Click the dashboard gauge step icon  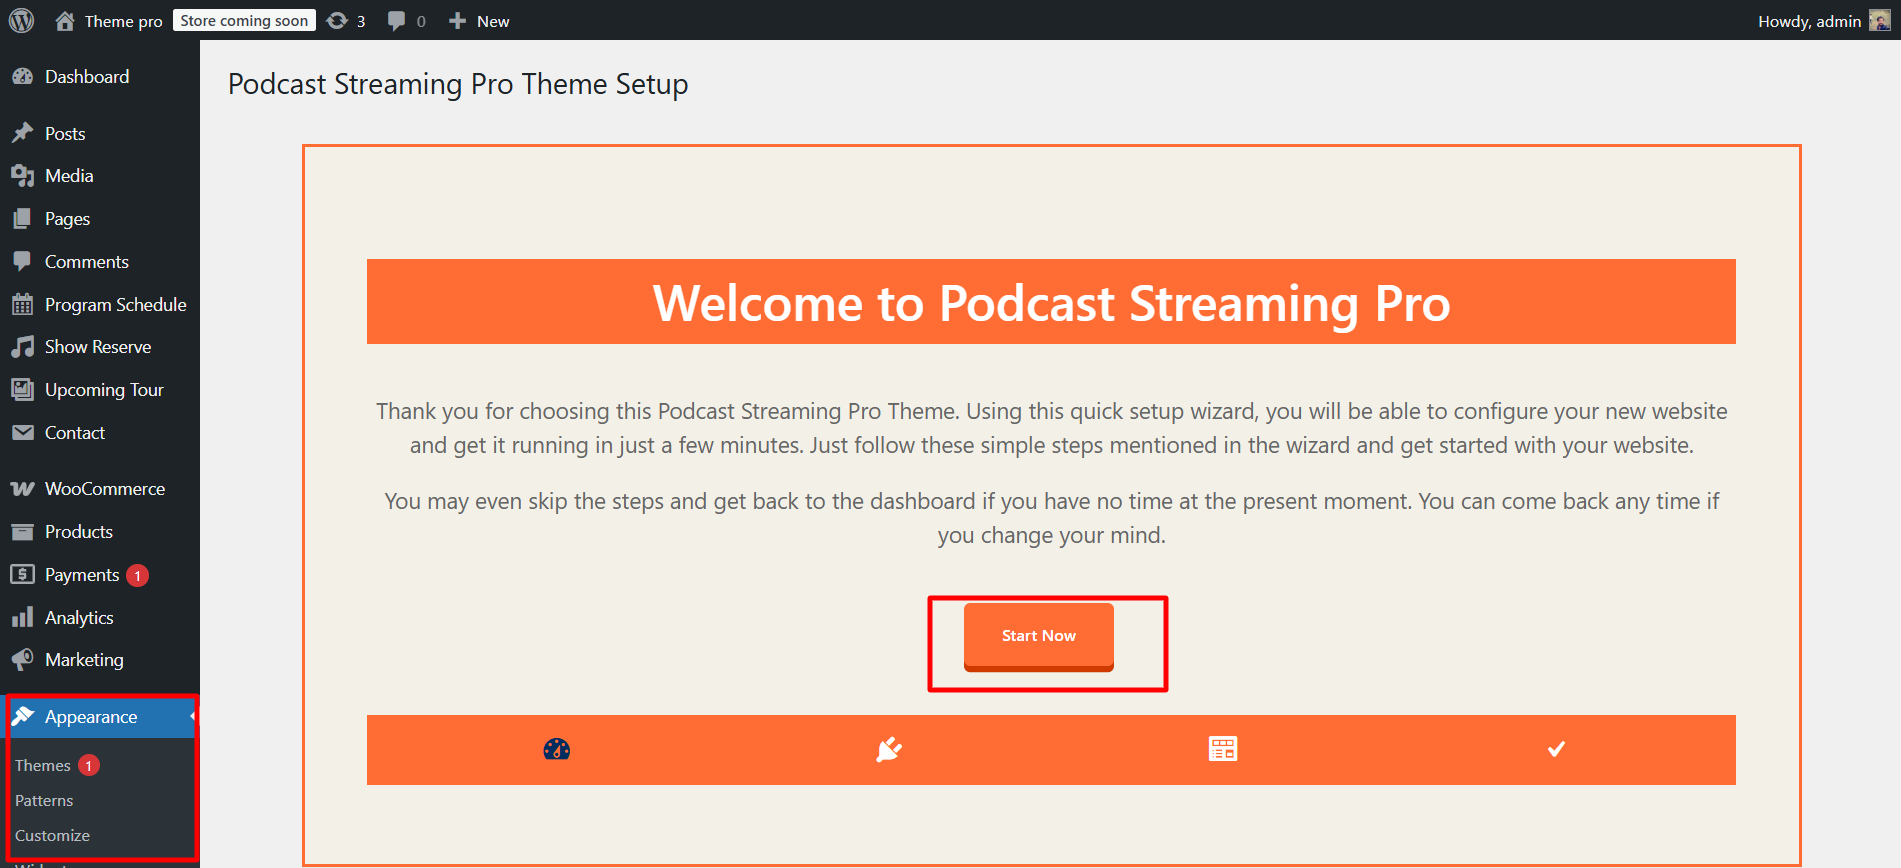pyautogui.click(x=556, y=749)
